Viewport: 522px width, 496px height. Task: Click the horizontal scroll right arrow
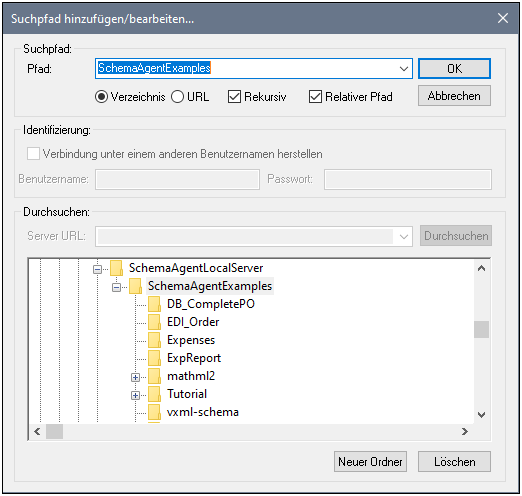click(x=465, y=432)
